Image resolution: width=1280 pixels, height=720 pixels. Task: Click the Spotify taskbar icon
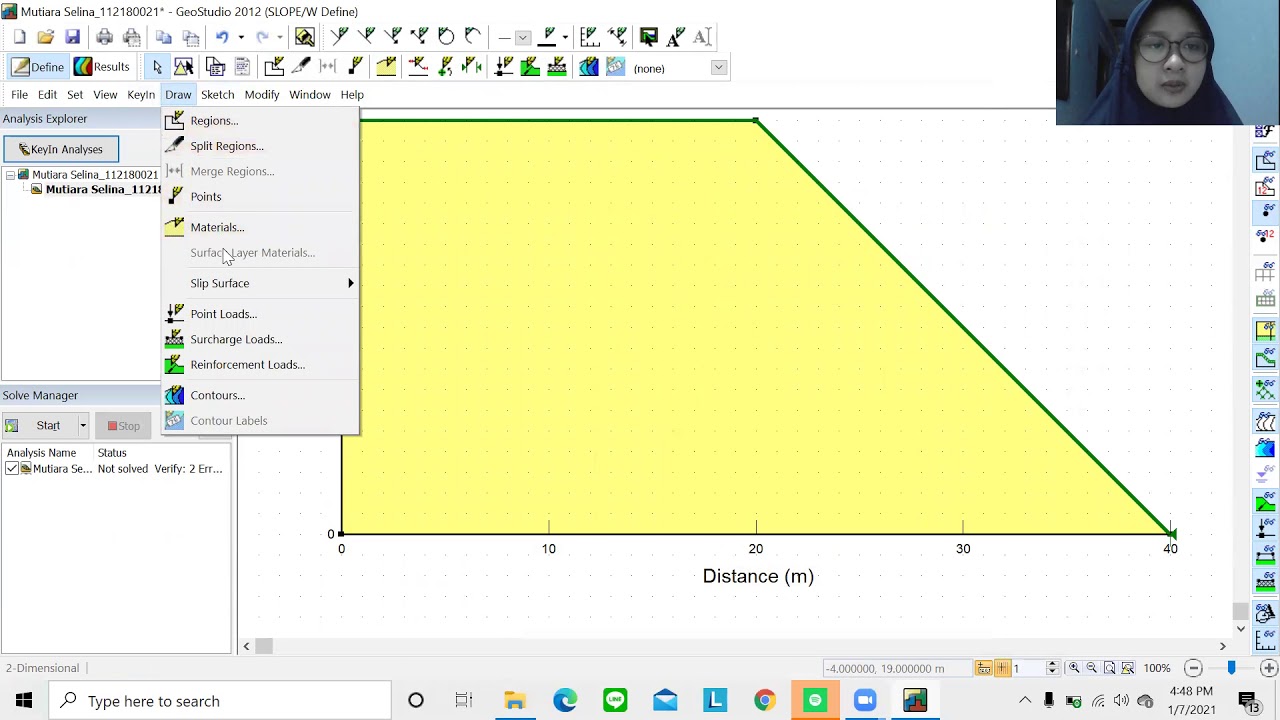point(815,700)
